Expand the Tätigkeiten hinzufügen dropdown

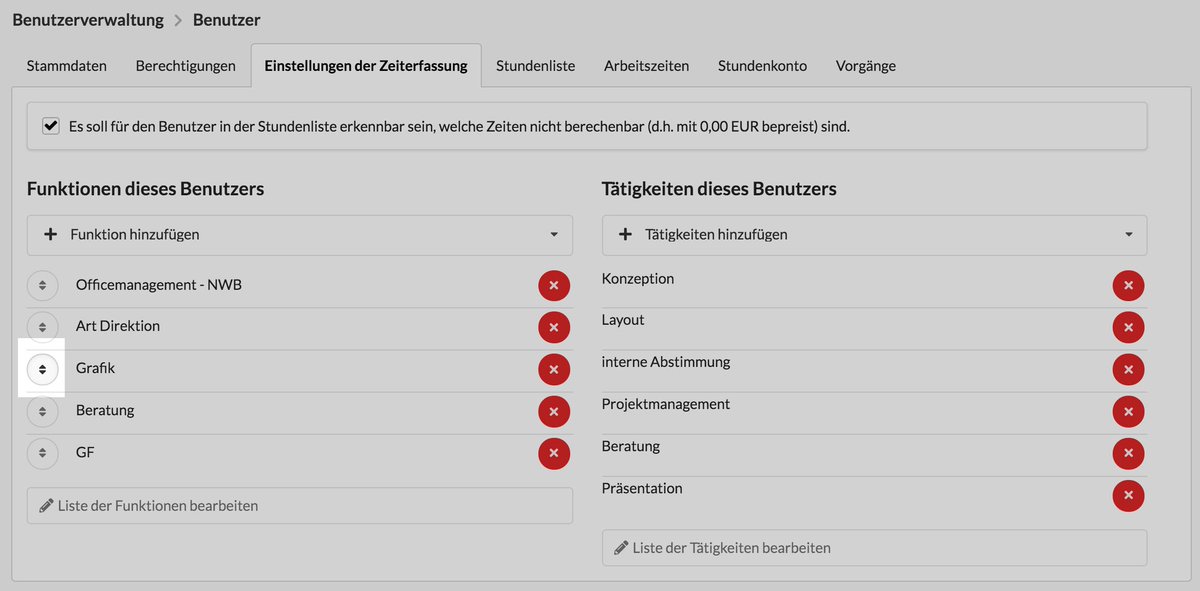[x=875, y=235]
